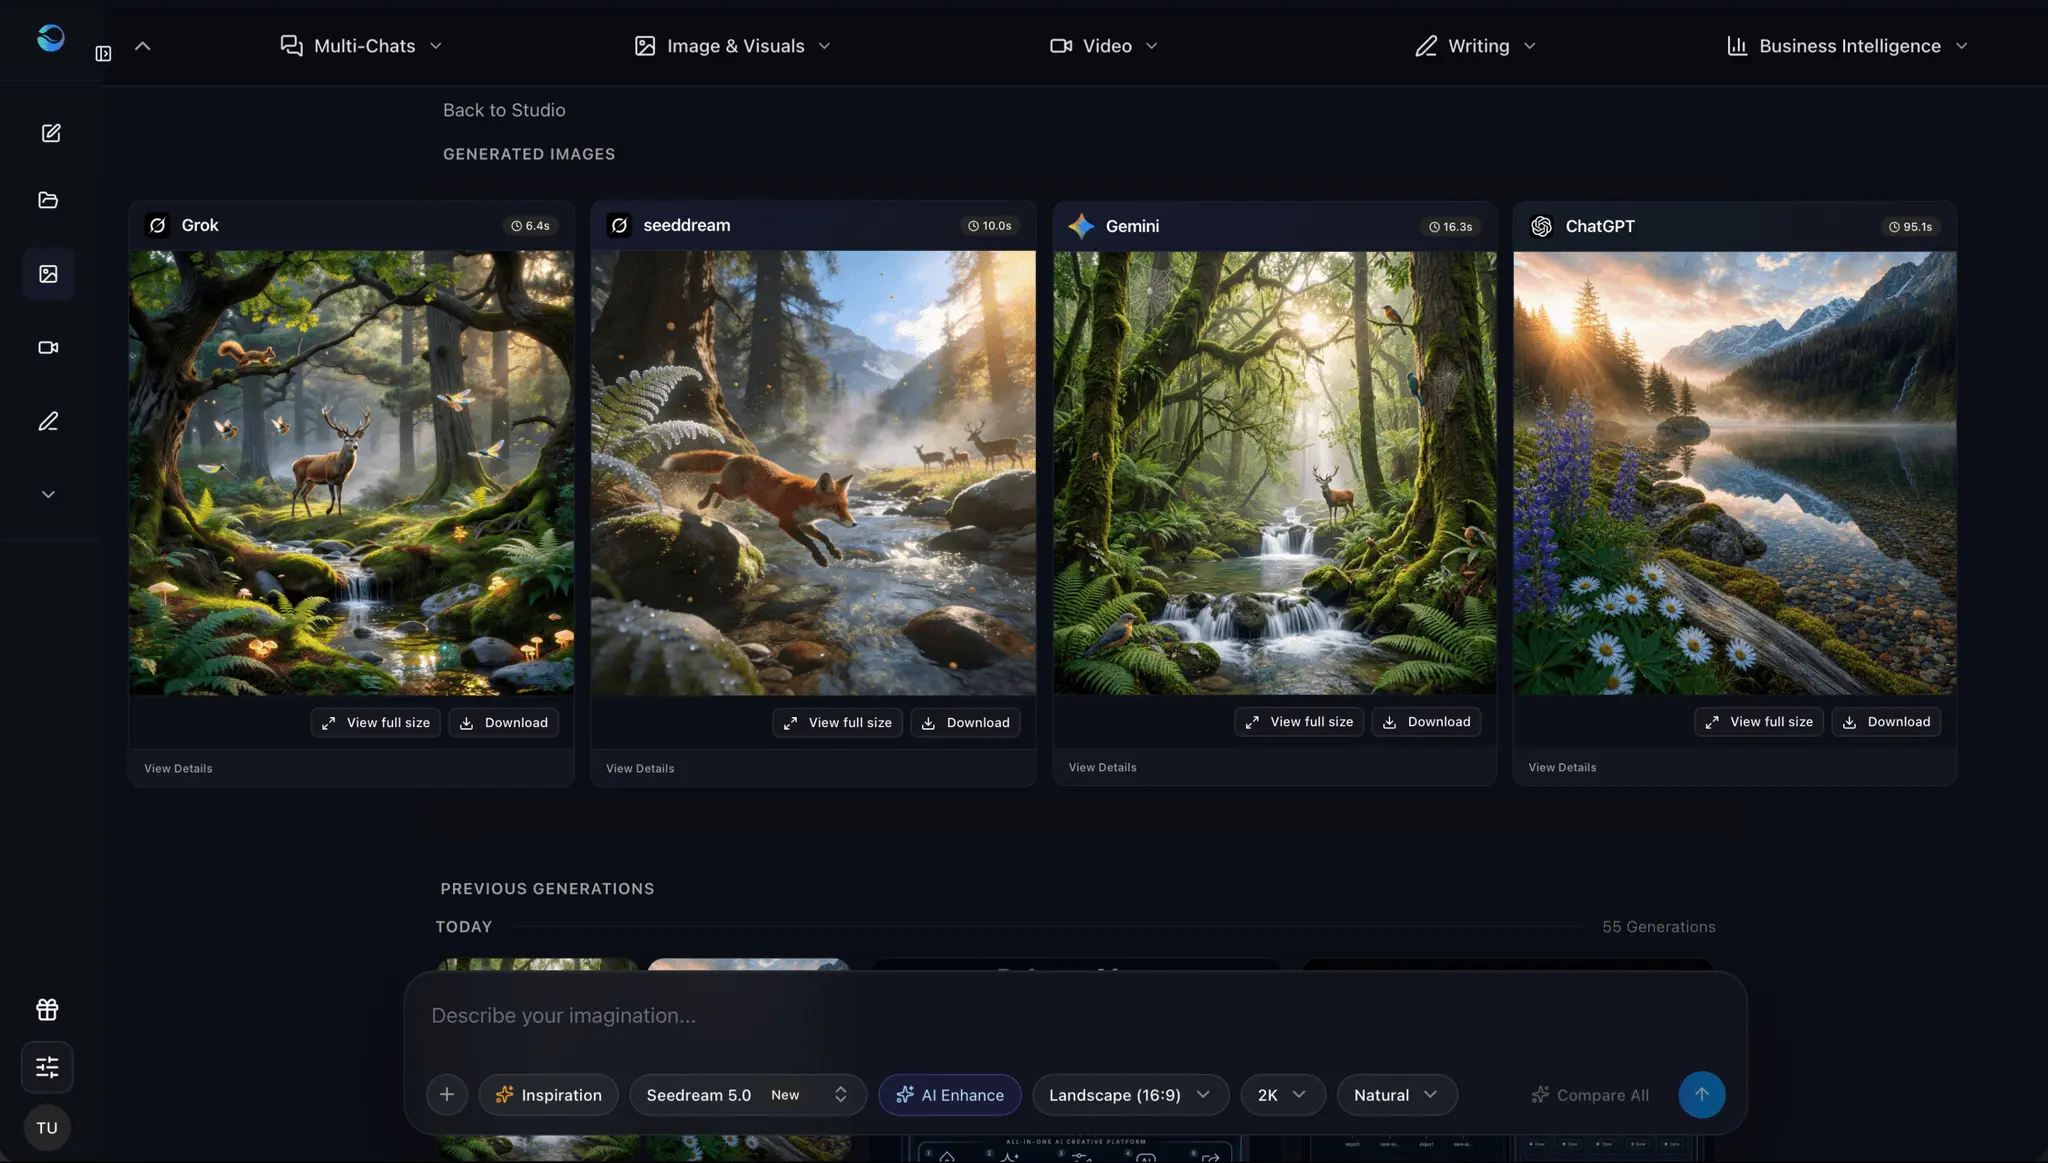Image resolution: width=2048 pixels, height=1163 pixels.
Task: Open the Multi-Chats menu
Action: click(x=361, y=46)
